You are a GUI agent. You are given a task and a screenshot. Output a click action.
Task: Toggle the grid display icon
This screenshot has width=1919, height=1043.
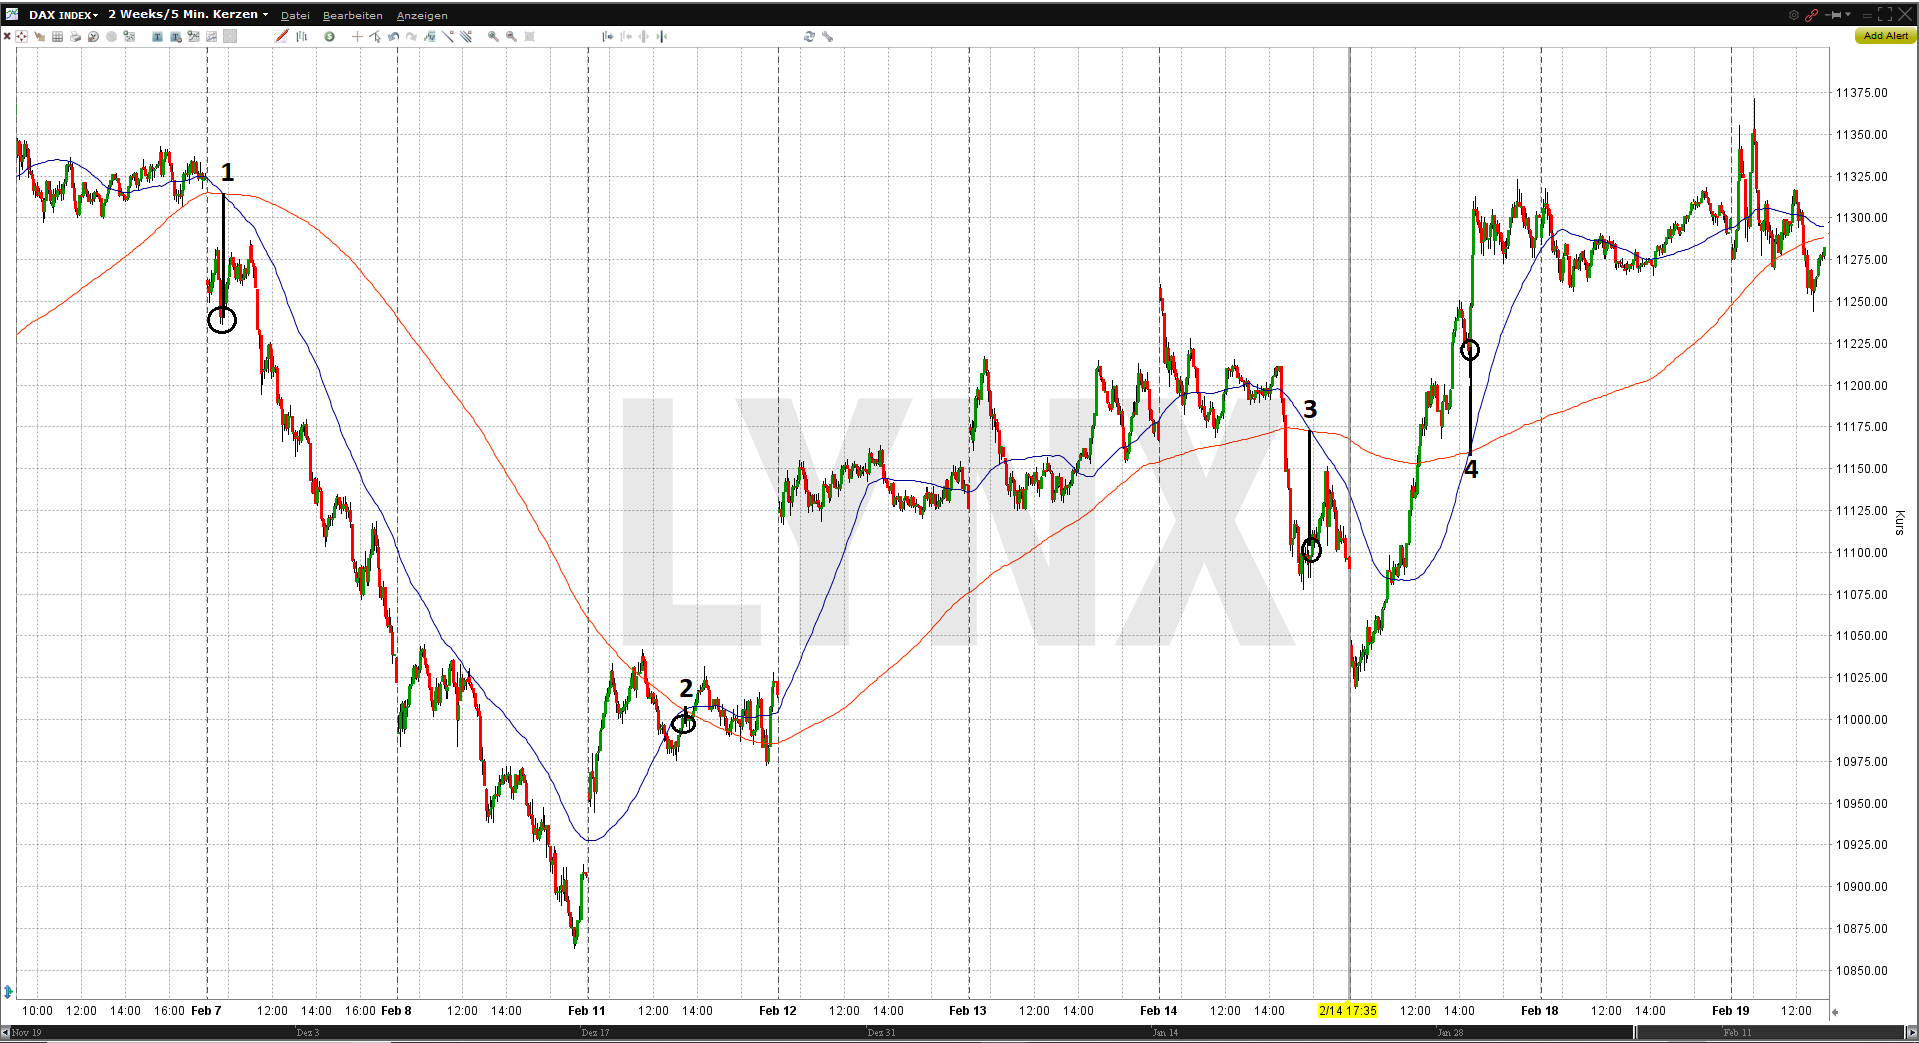[x=58, y=36]
